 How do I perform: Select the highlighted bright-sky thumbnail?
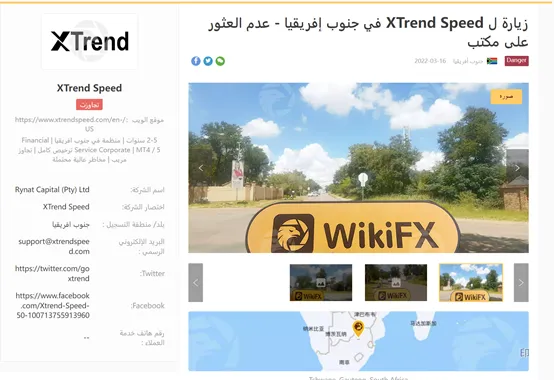[x=471, y=283]
